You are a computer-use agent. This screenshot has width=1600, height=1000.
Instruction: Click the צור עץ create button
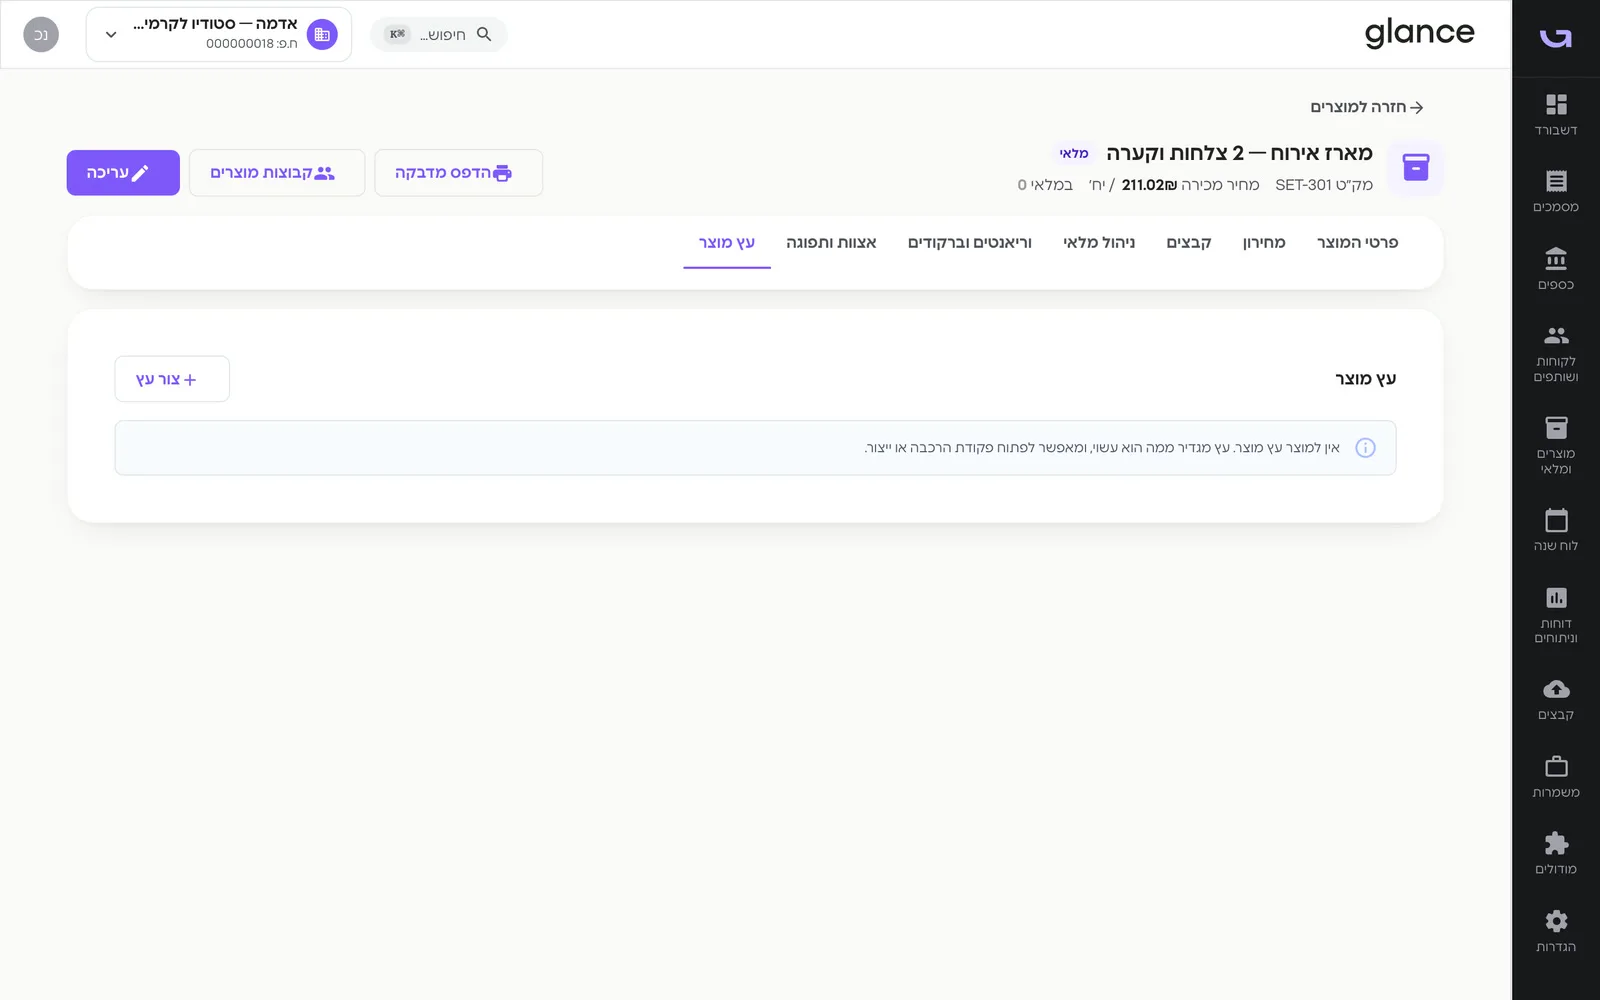coord(172,379)
